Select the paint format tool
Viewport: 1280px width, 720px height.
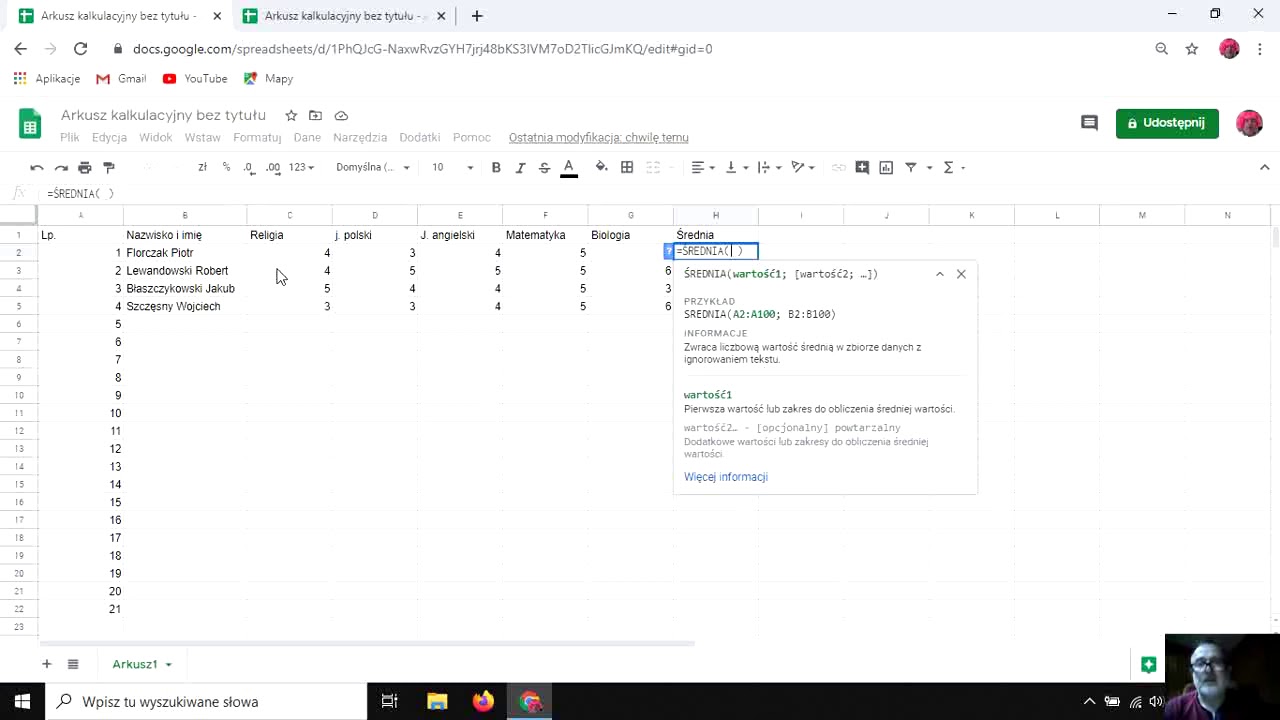tap(109, 167)
